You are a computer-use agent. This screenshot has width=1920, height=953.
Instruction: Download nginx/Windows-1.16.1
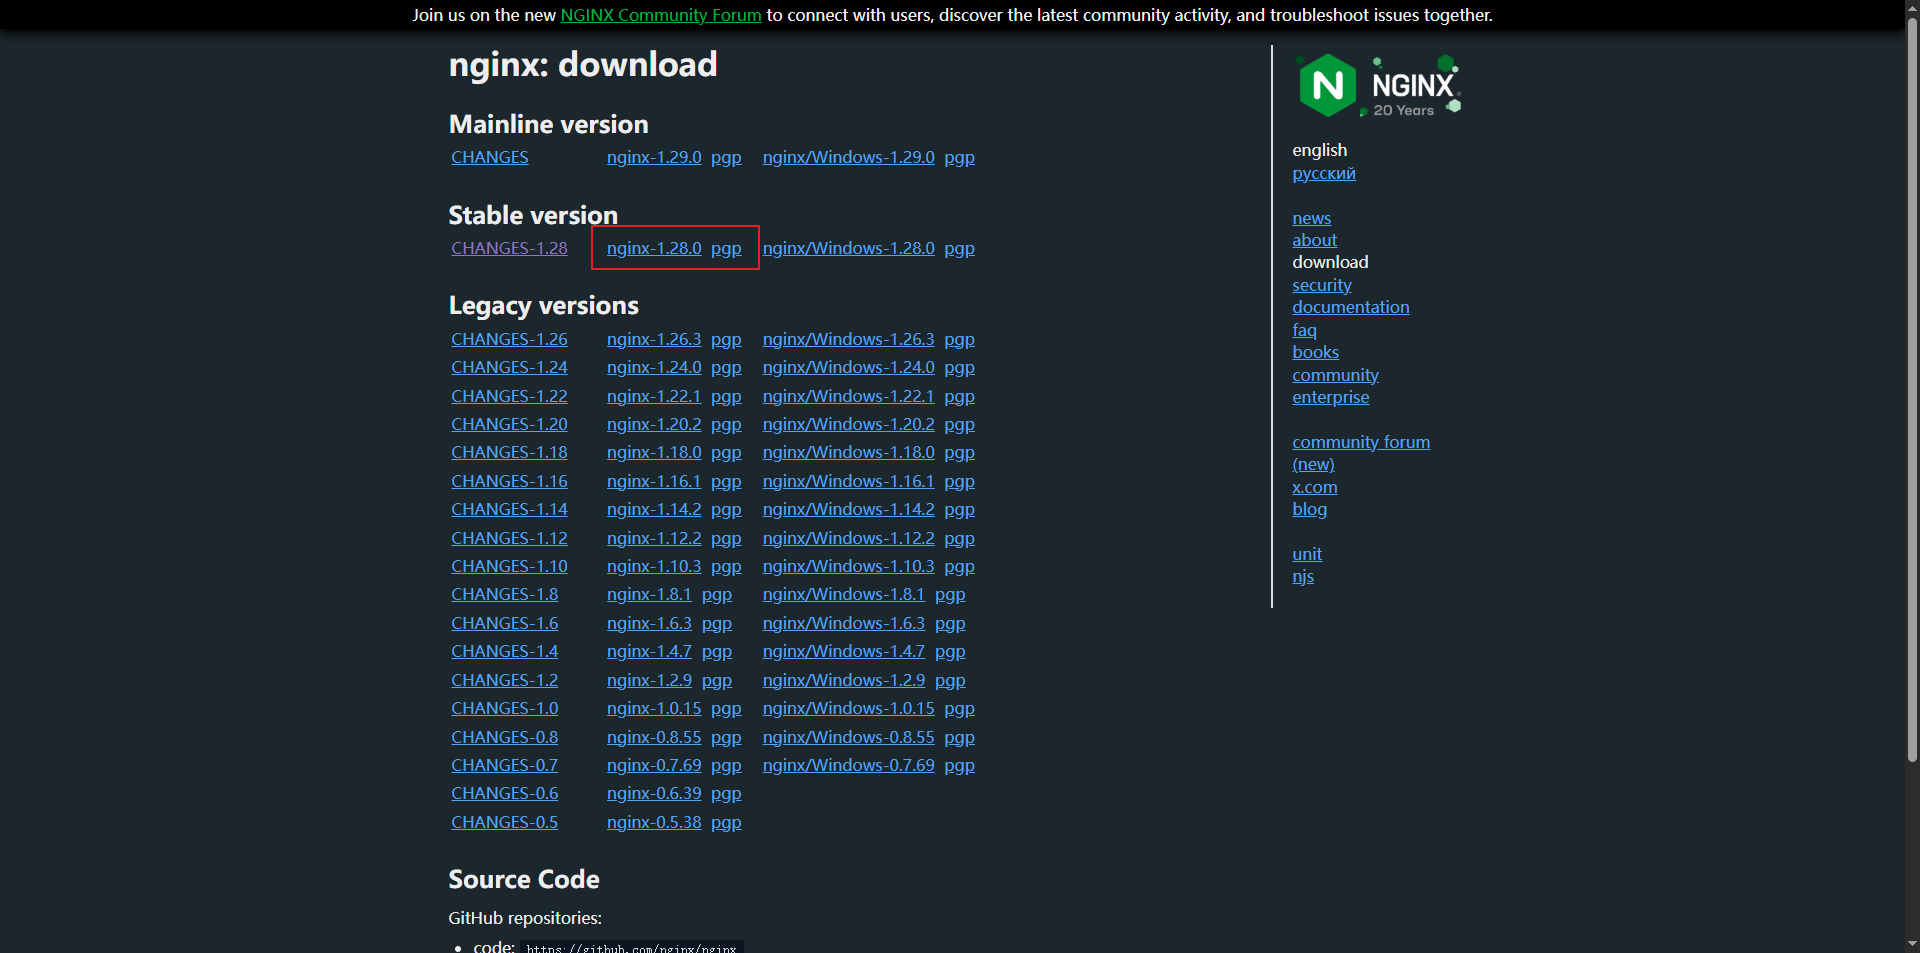[848, 481]
